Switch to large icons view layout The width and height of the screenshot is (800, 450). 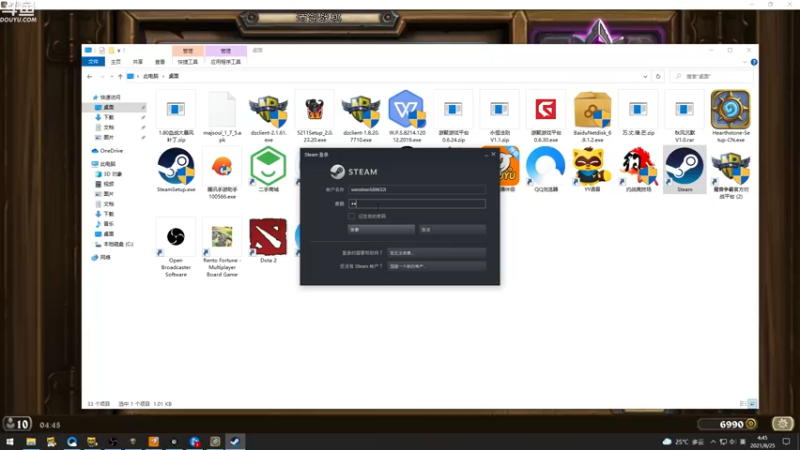(752, 404)
